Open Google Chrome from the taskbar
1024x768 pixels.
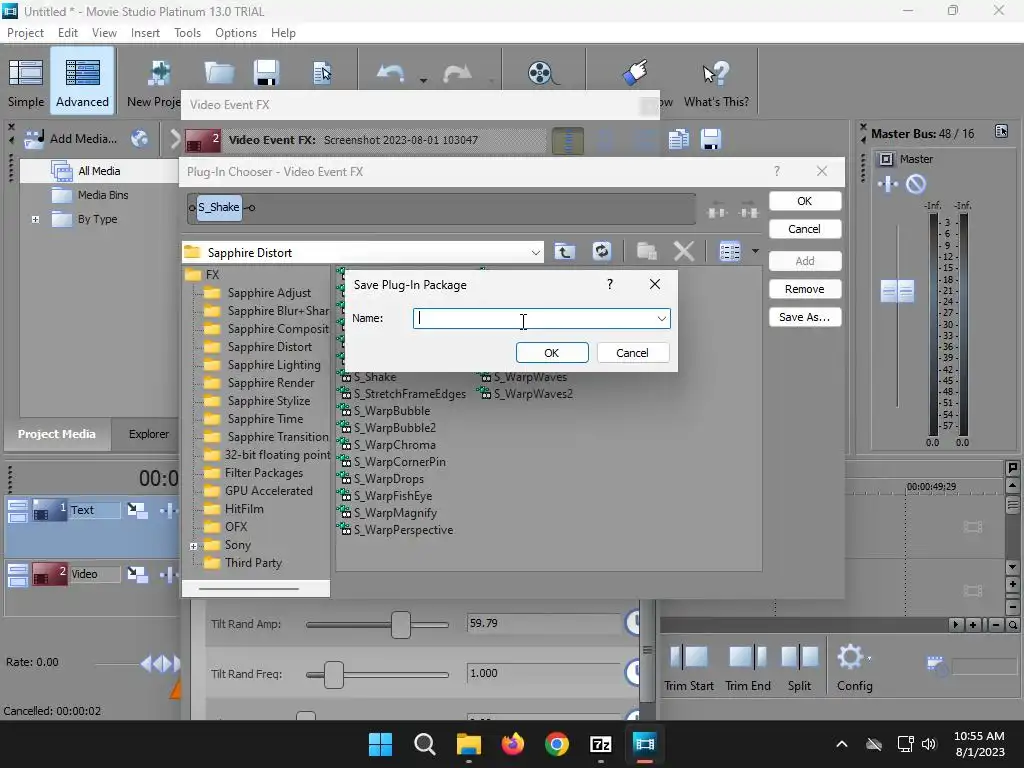coord(556,744)
